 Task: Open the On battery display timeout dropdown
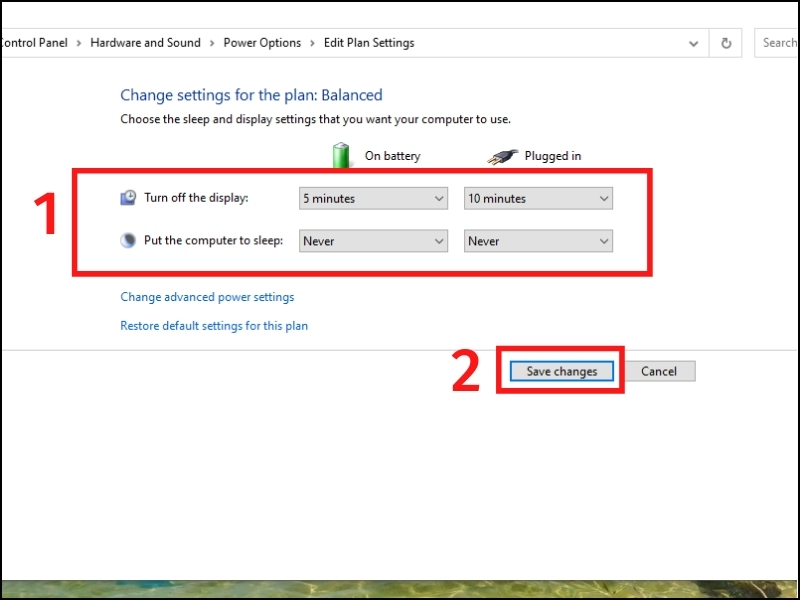click(373, 199)
